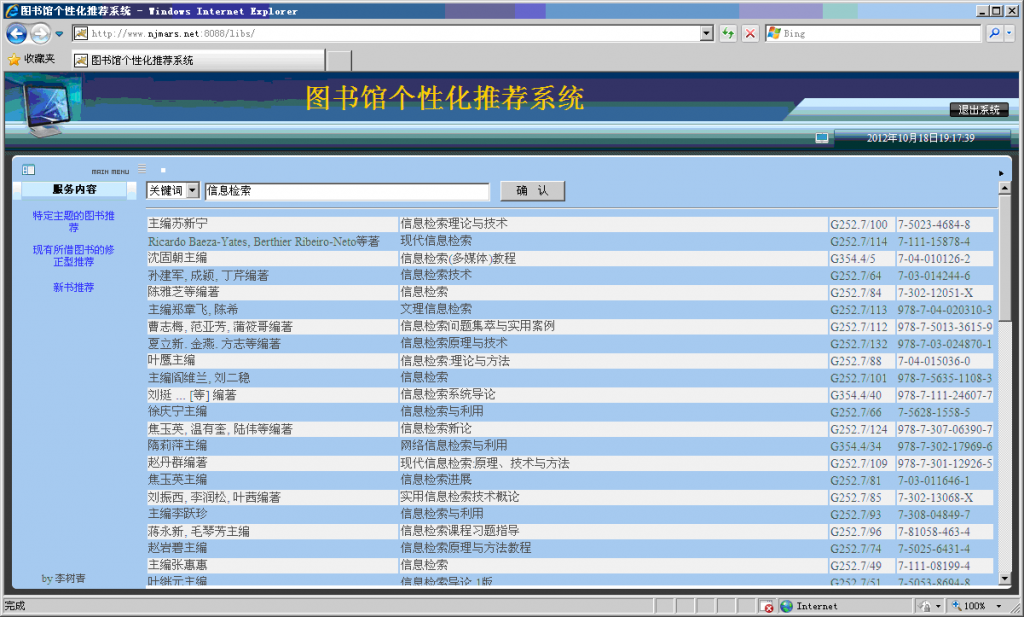Select ISBN 7-302-12051-X

pos(935,293)
